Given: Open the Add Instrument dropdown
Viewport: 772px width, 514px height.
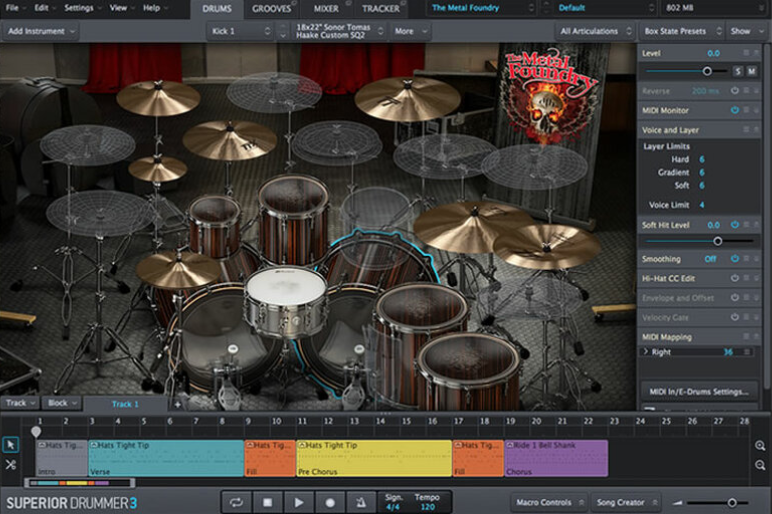Looking at the screenshot, I should coord(41,31).
